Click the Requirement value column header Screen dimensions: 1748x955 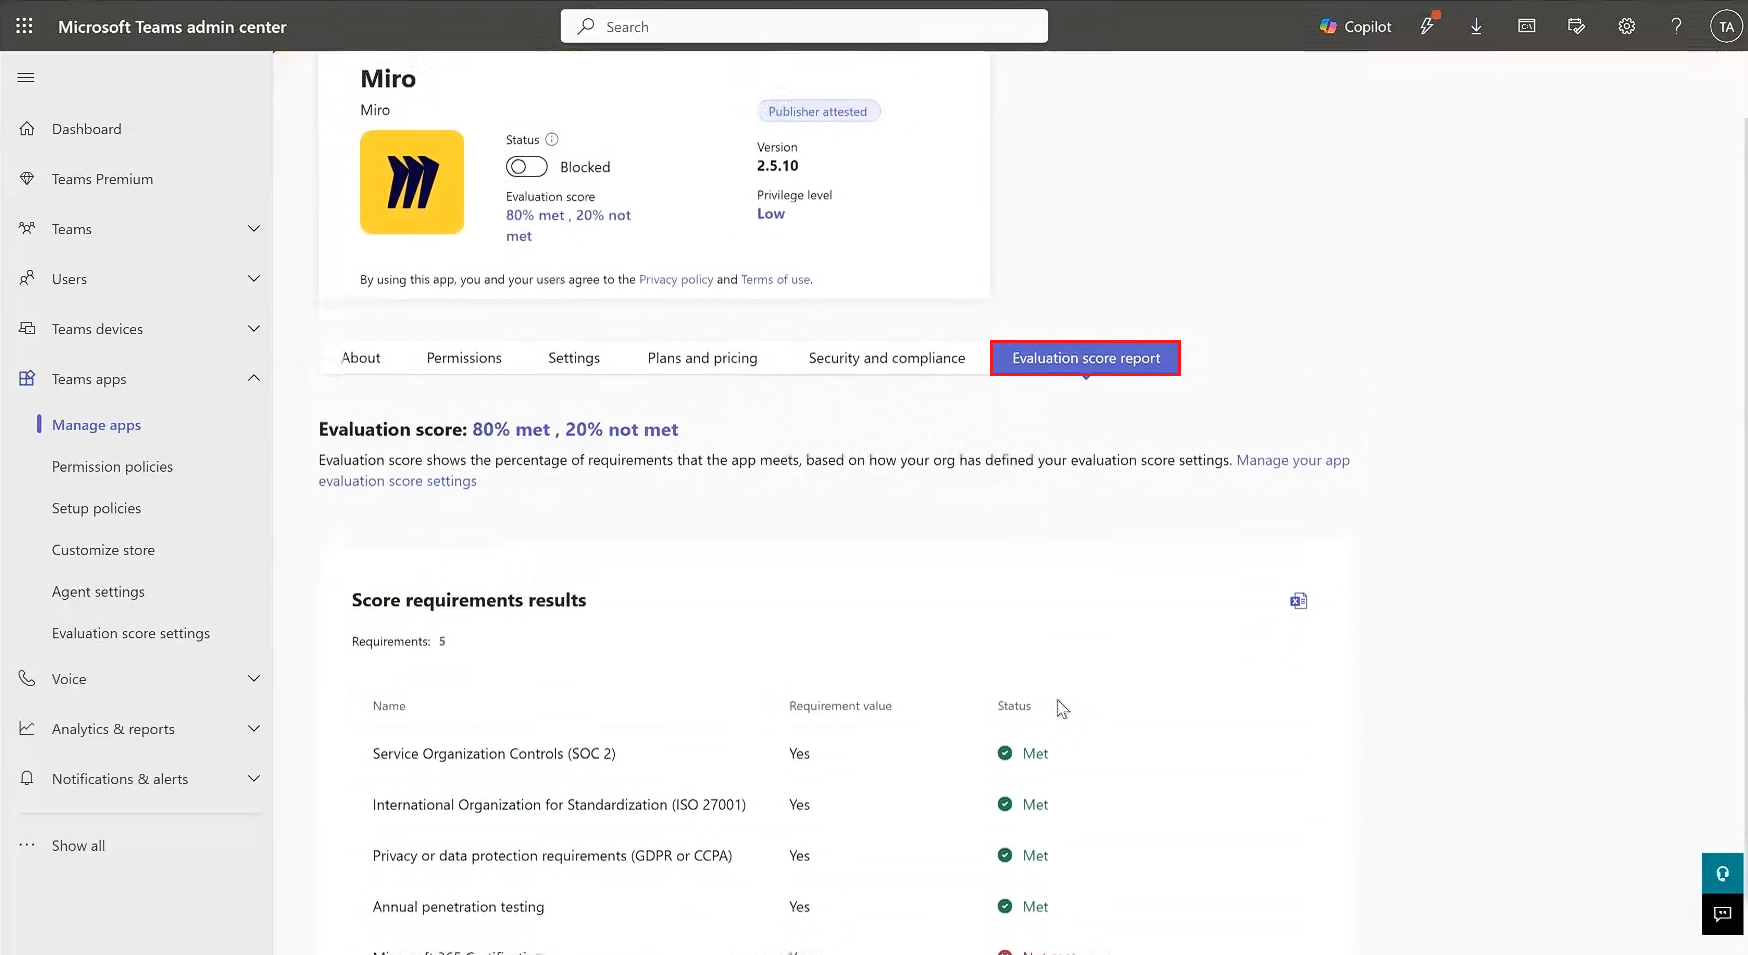(840, 706)
